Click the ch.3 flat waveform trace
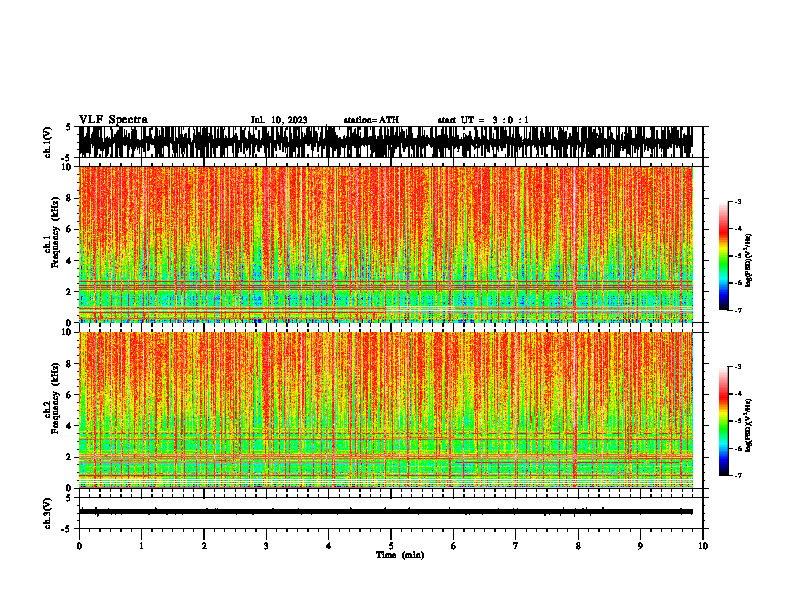Viewport: 792px width, 612px height. [x=386, y=512]
